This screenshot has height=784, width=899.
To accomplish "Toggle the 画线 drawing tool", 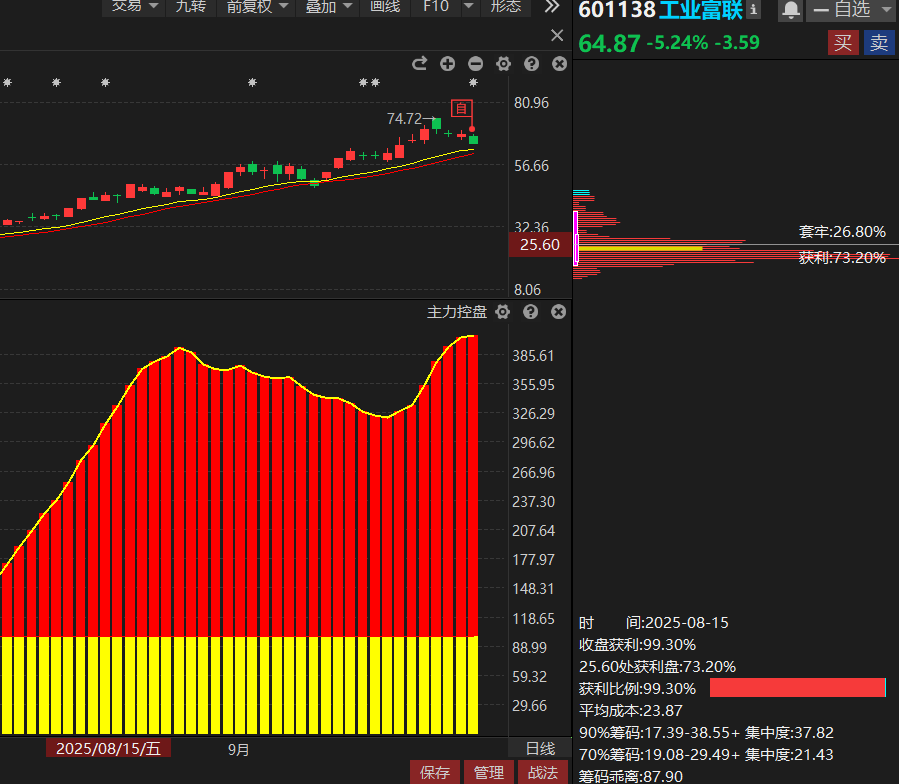I will pos(385,7).
